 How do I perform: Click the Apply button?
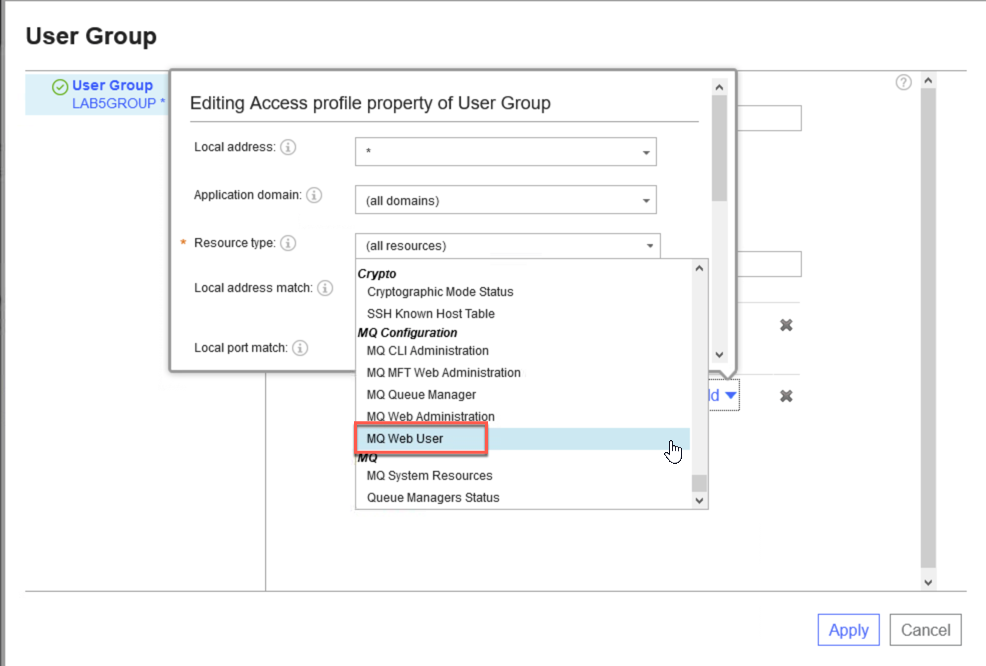(848, 630)
